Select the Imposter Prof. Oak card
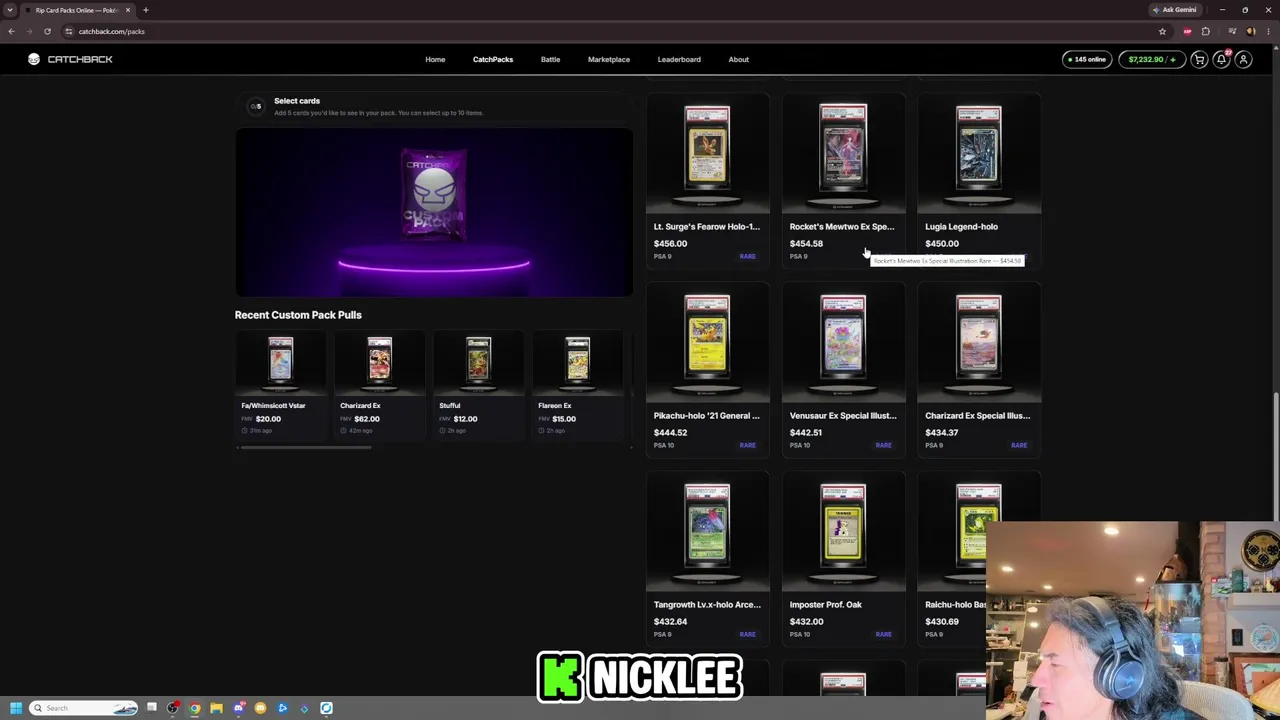 click(x=843, y=559)
